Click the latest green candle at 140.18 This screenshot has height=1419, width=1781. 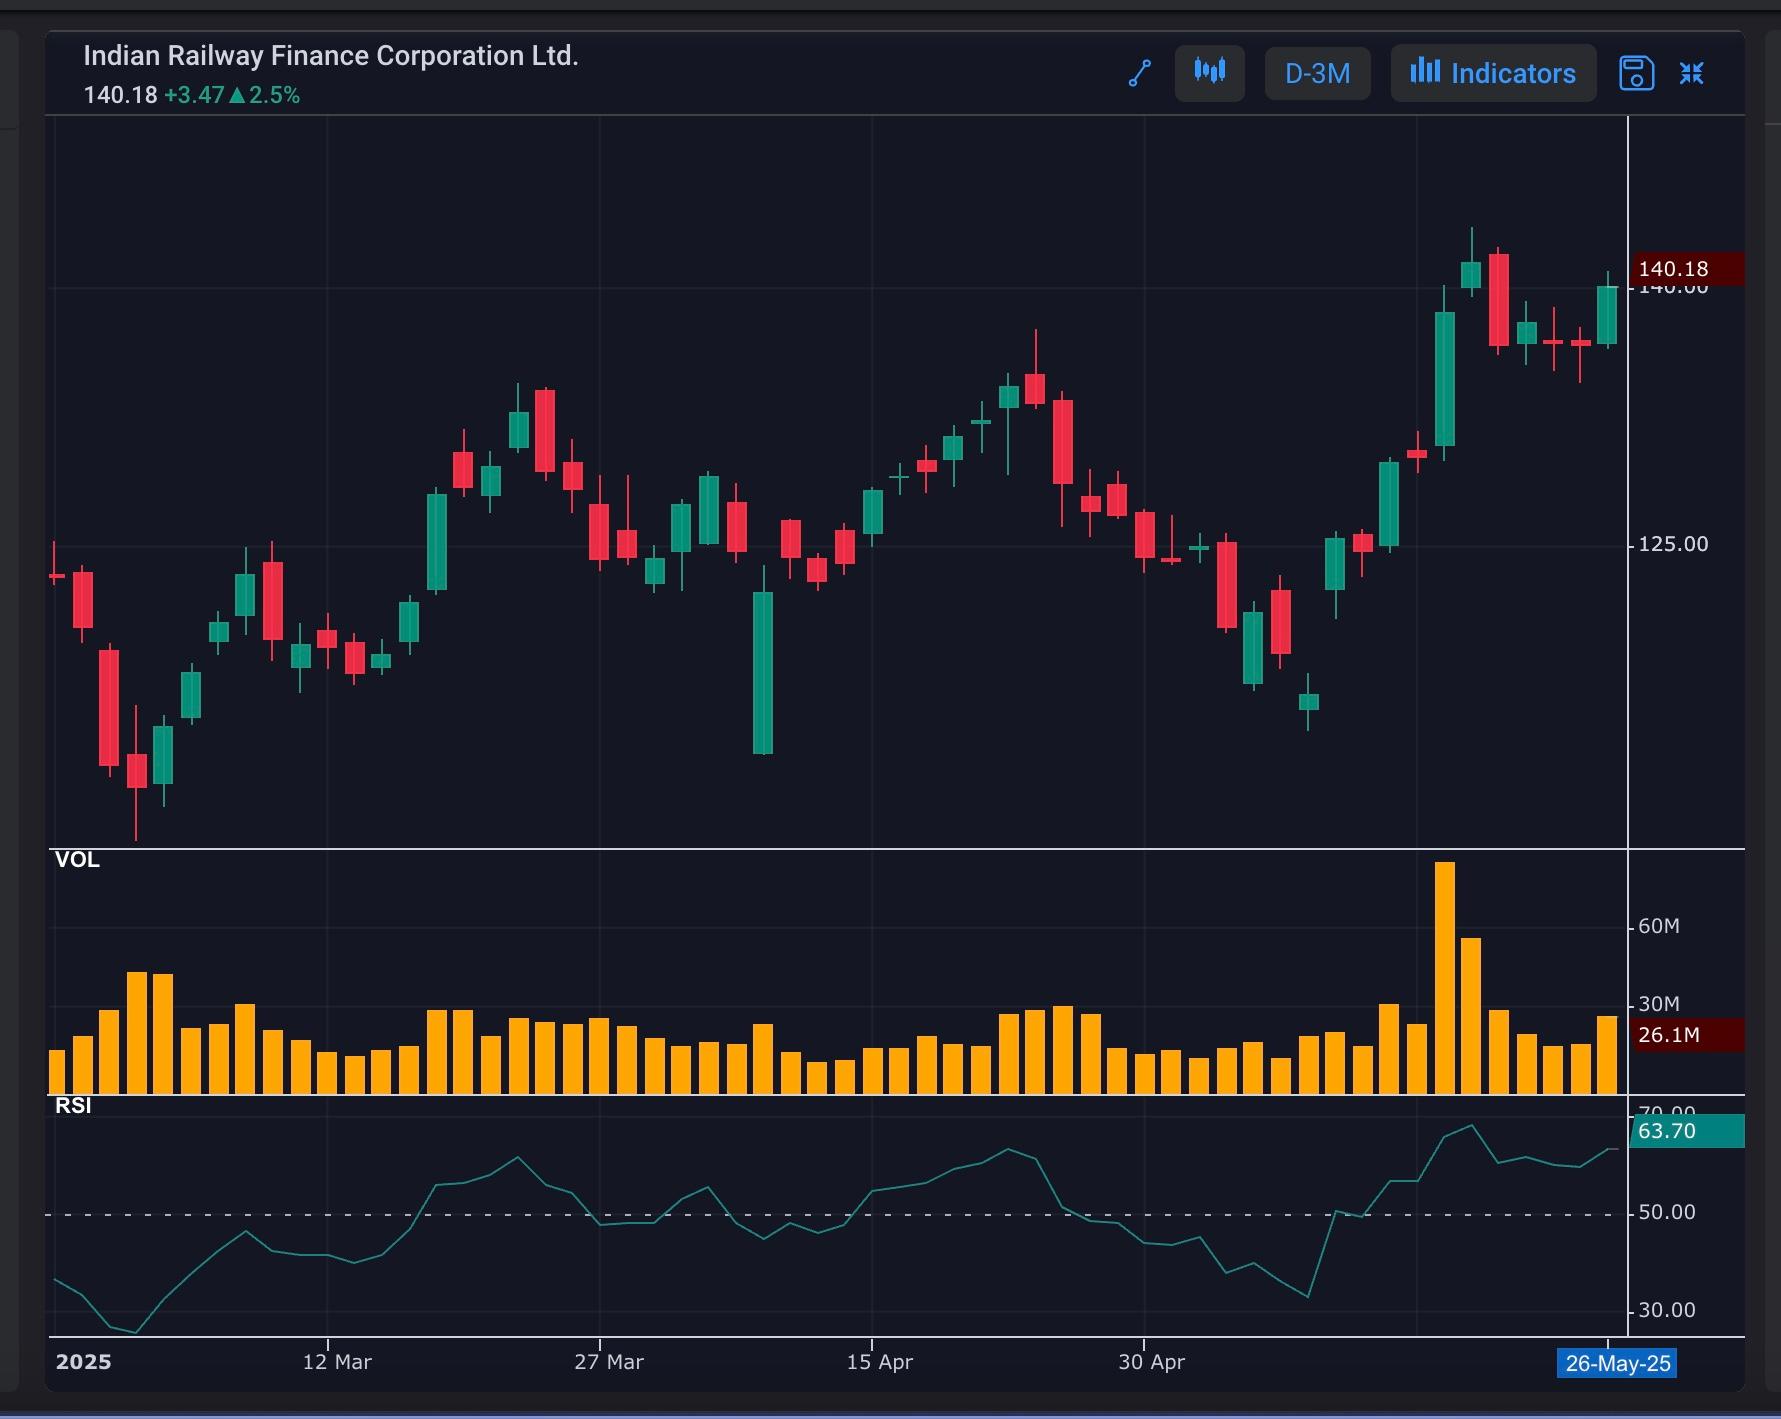[x=1607, y=315]
